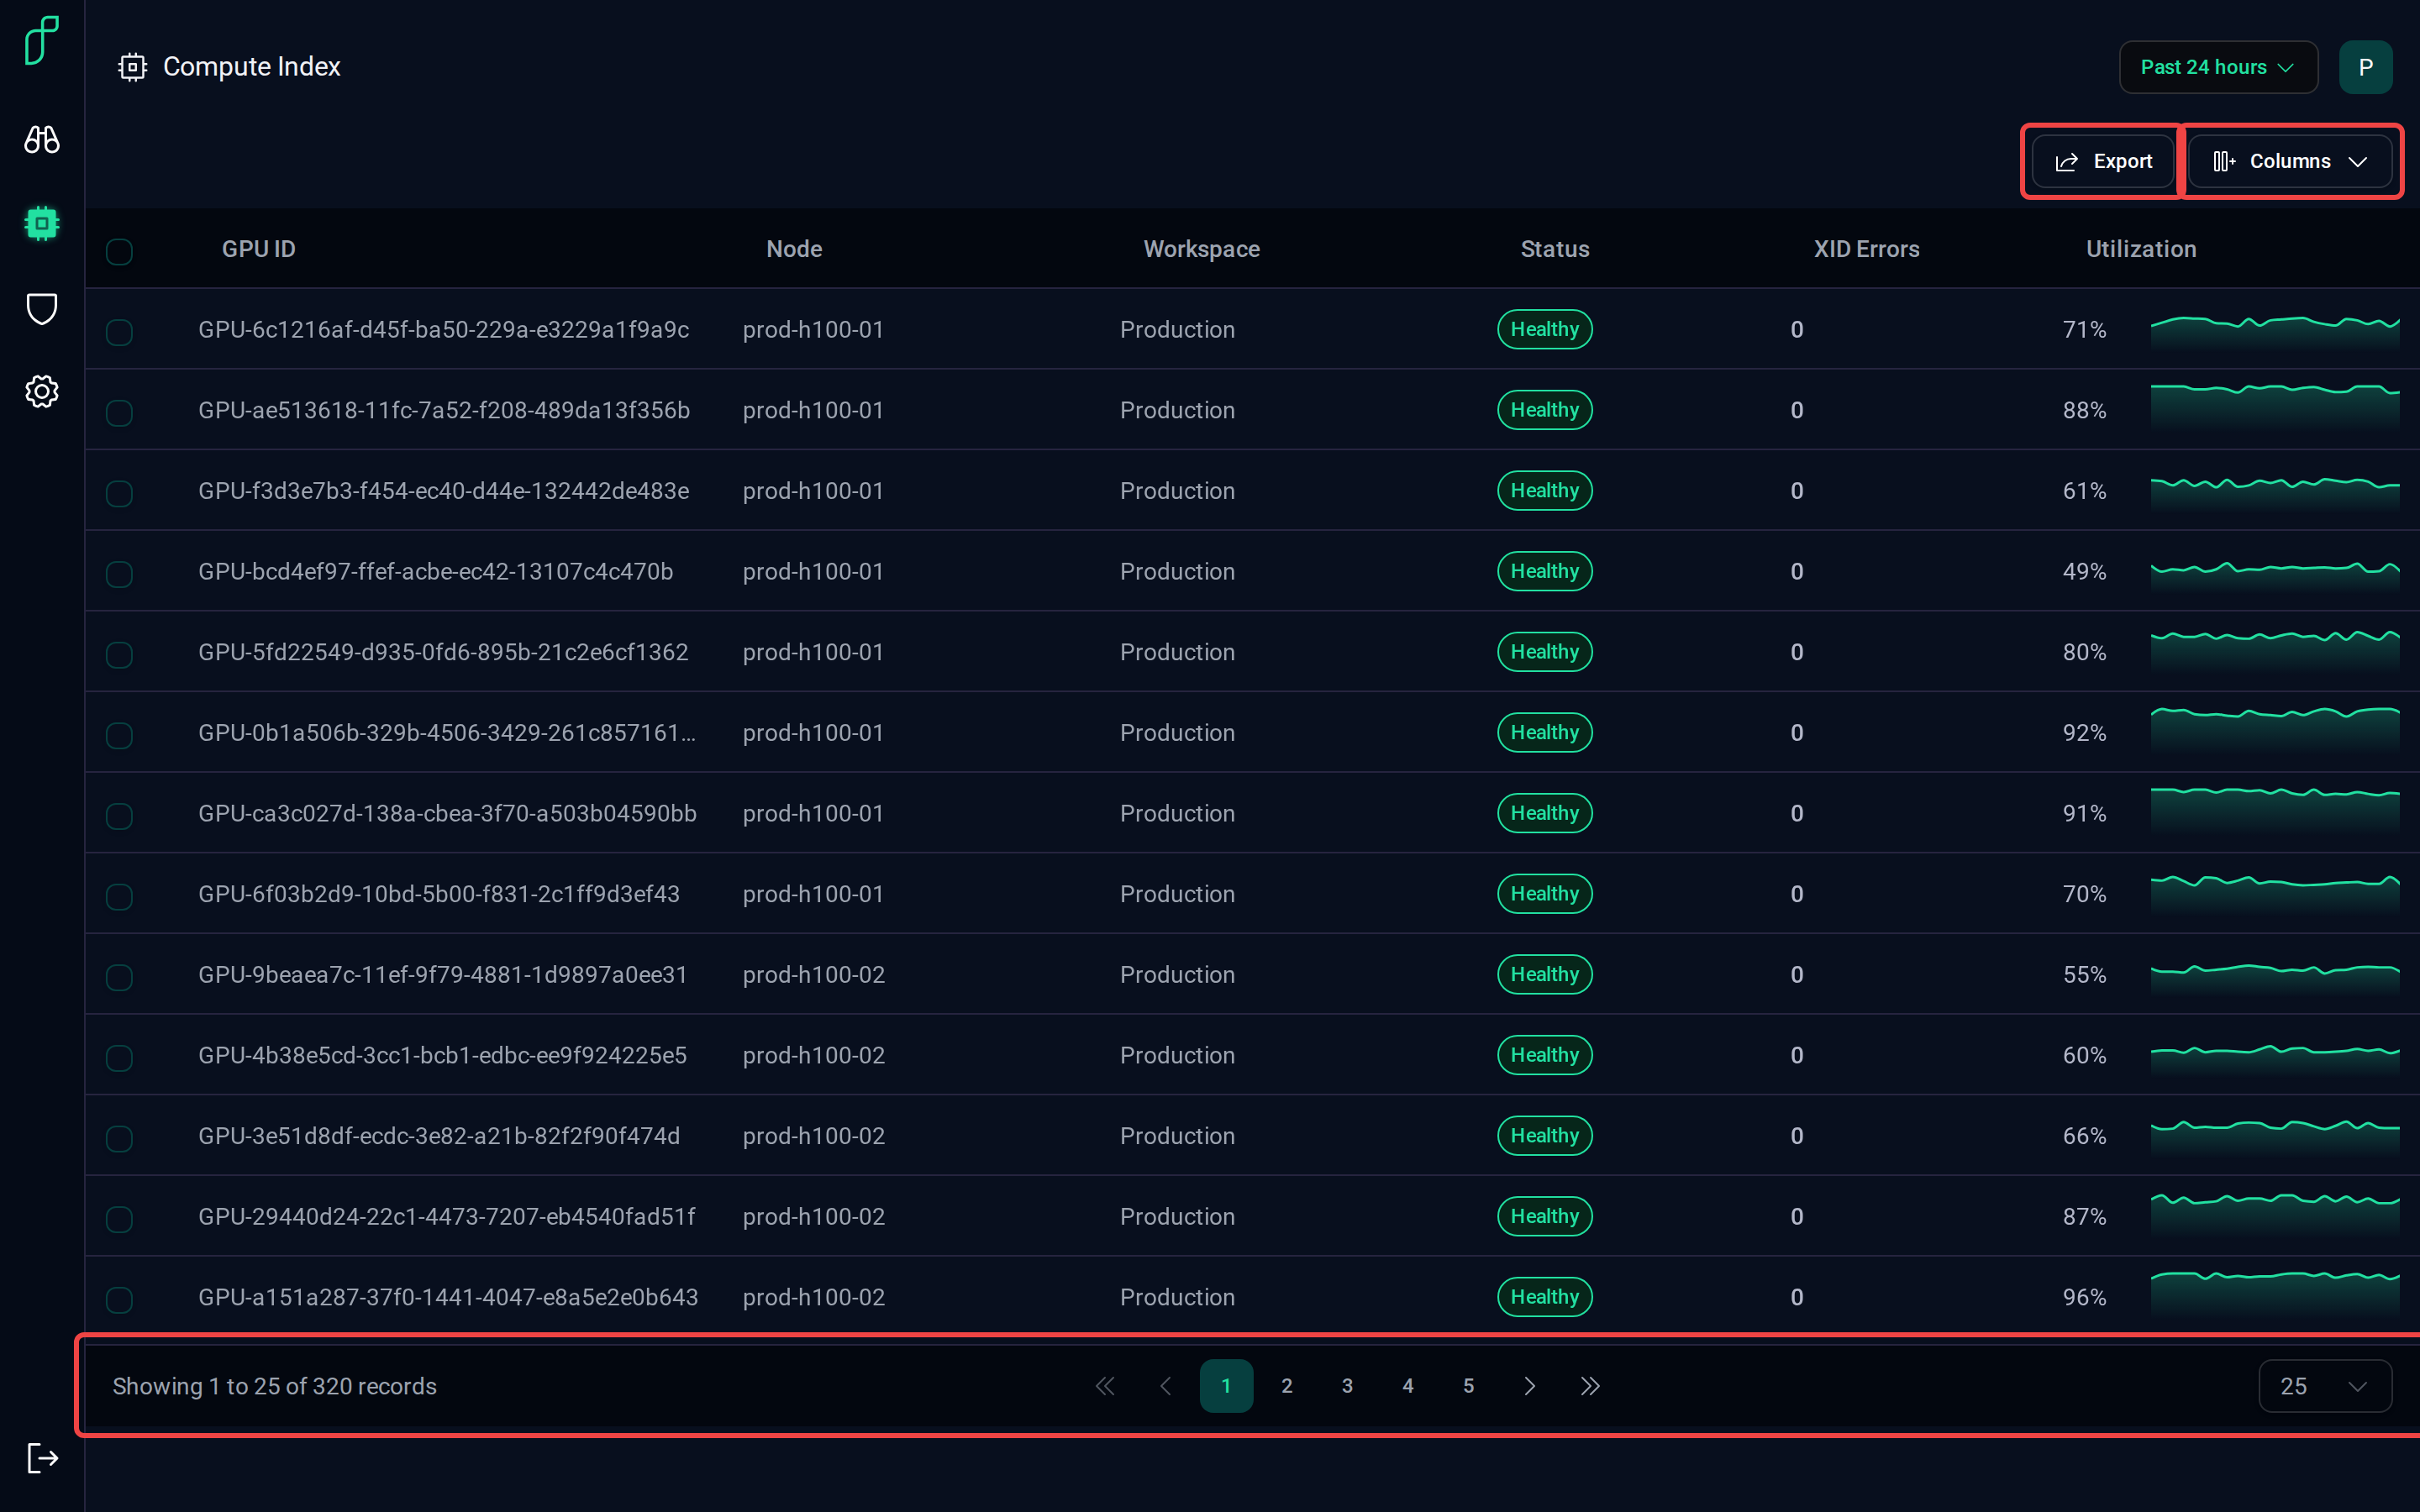Screen dimensions: 2420x1512
Task: Open the shield security section
Action: tap(41, 309)
